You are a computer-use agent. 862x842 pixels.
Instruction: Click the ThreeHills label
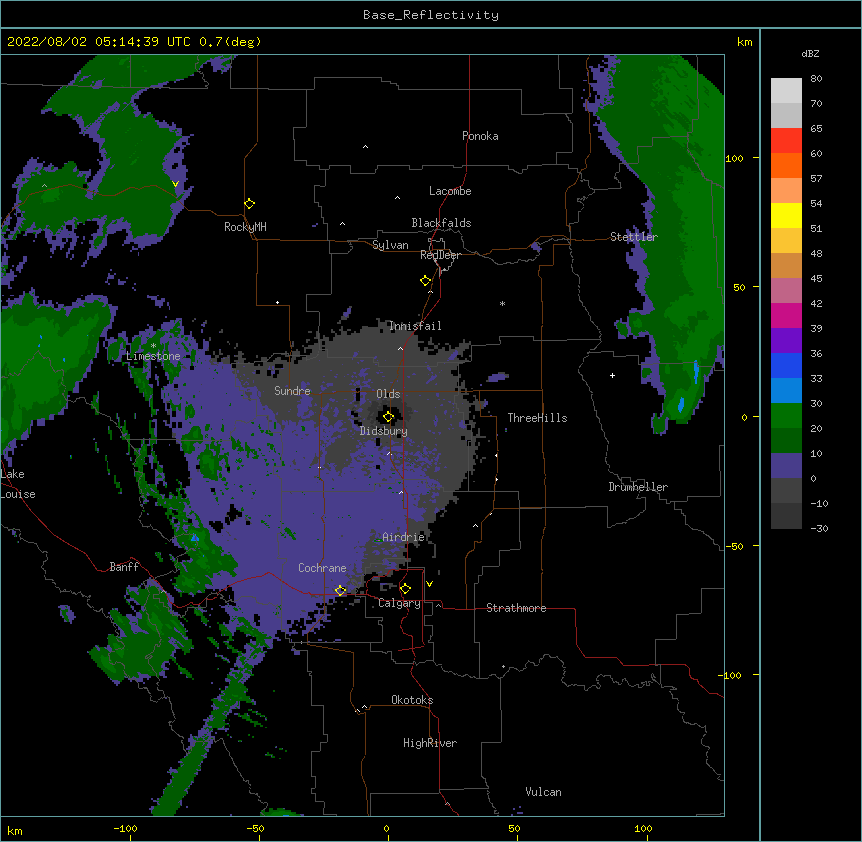(537, 418)
